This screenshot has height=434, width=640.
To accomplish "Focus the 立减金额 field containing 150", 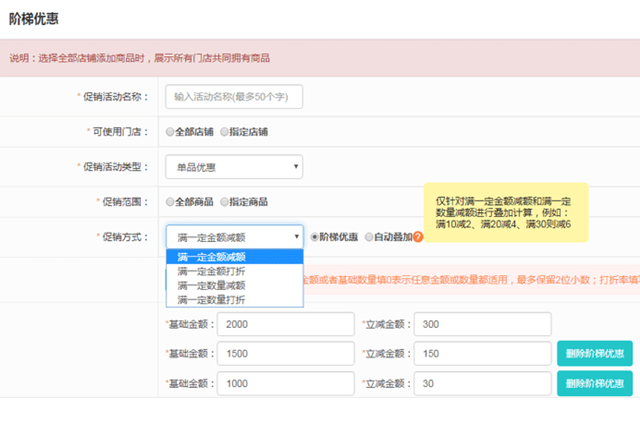I will pos(481,354).
